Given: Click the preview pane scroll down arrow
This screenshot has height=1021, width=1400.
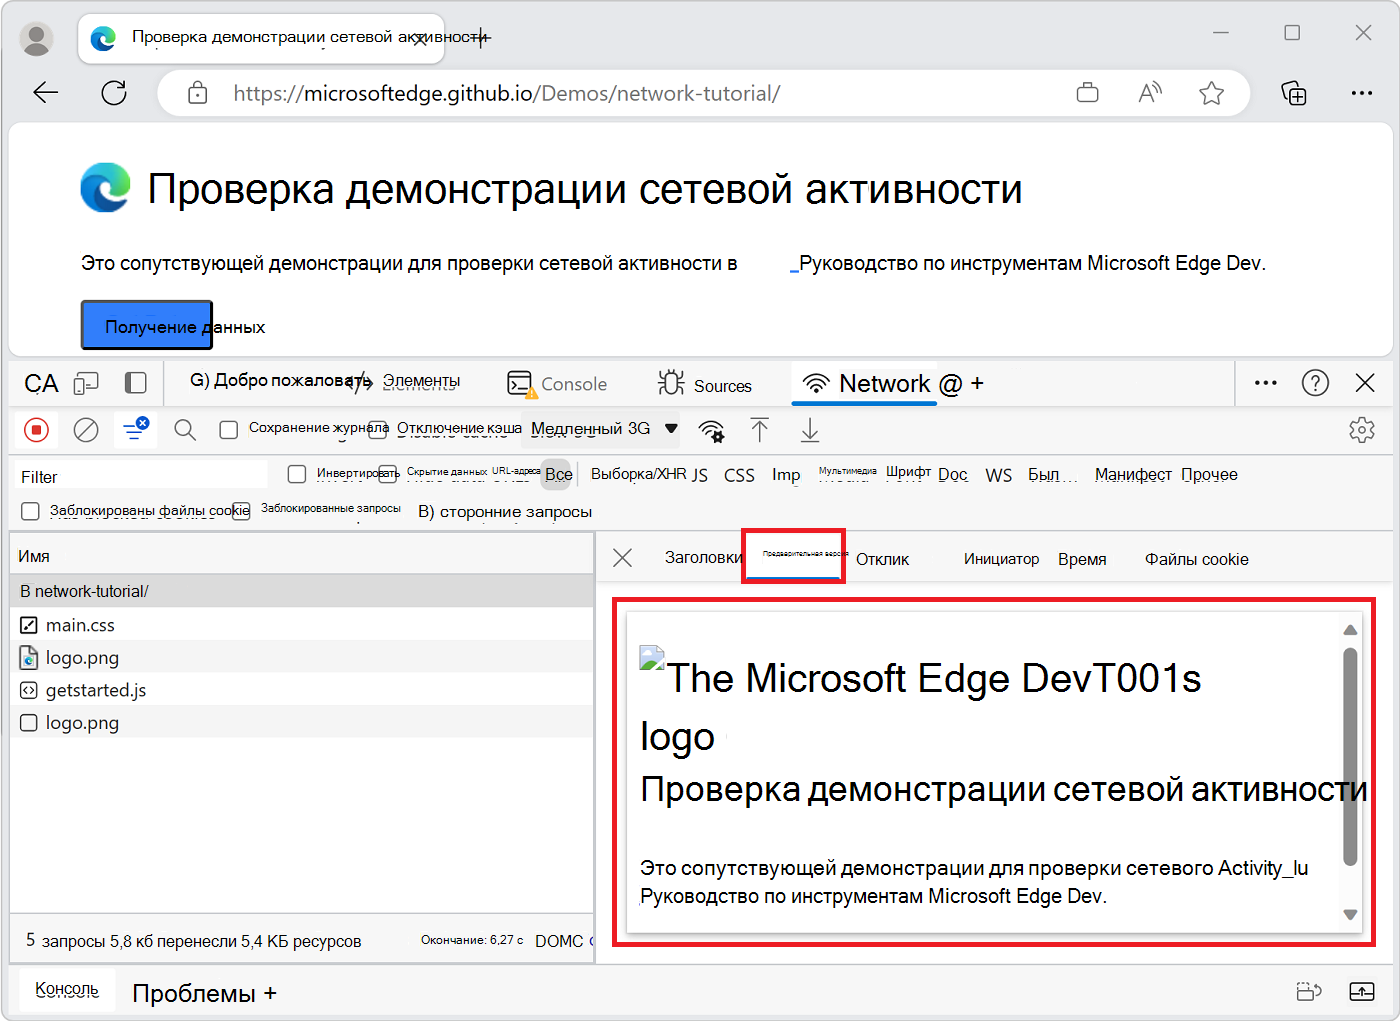Looking at the screenshot, I should pos(1350,915).
